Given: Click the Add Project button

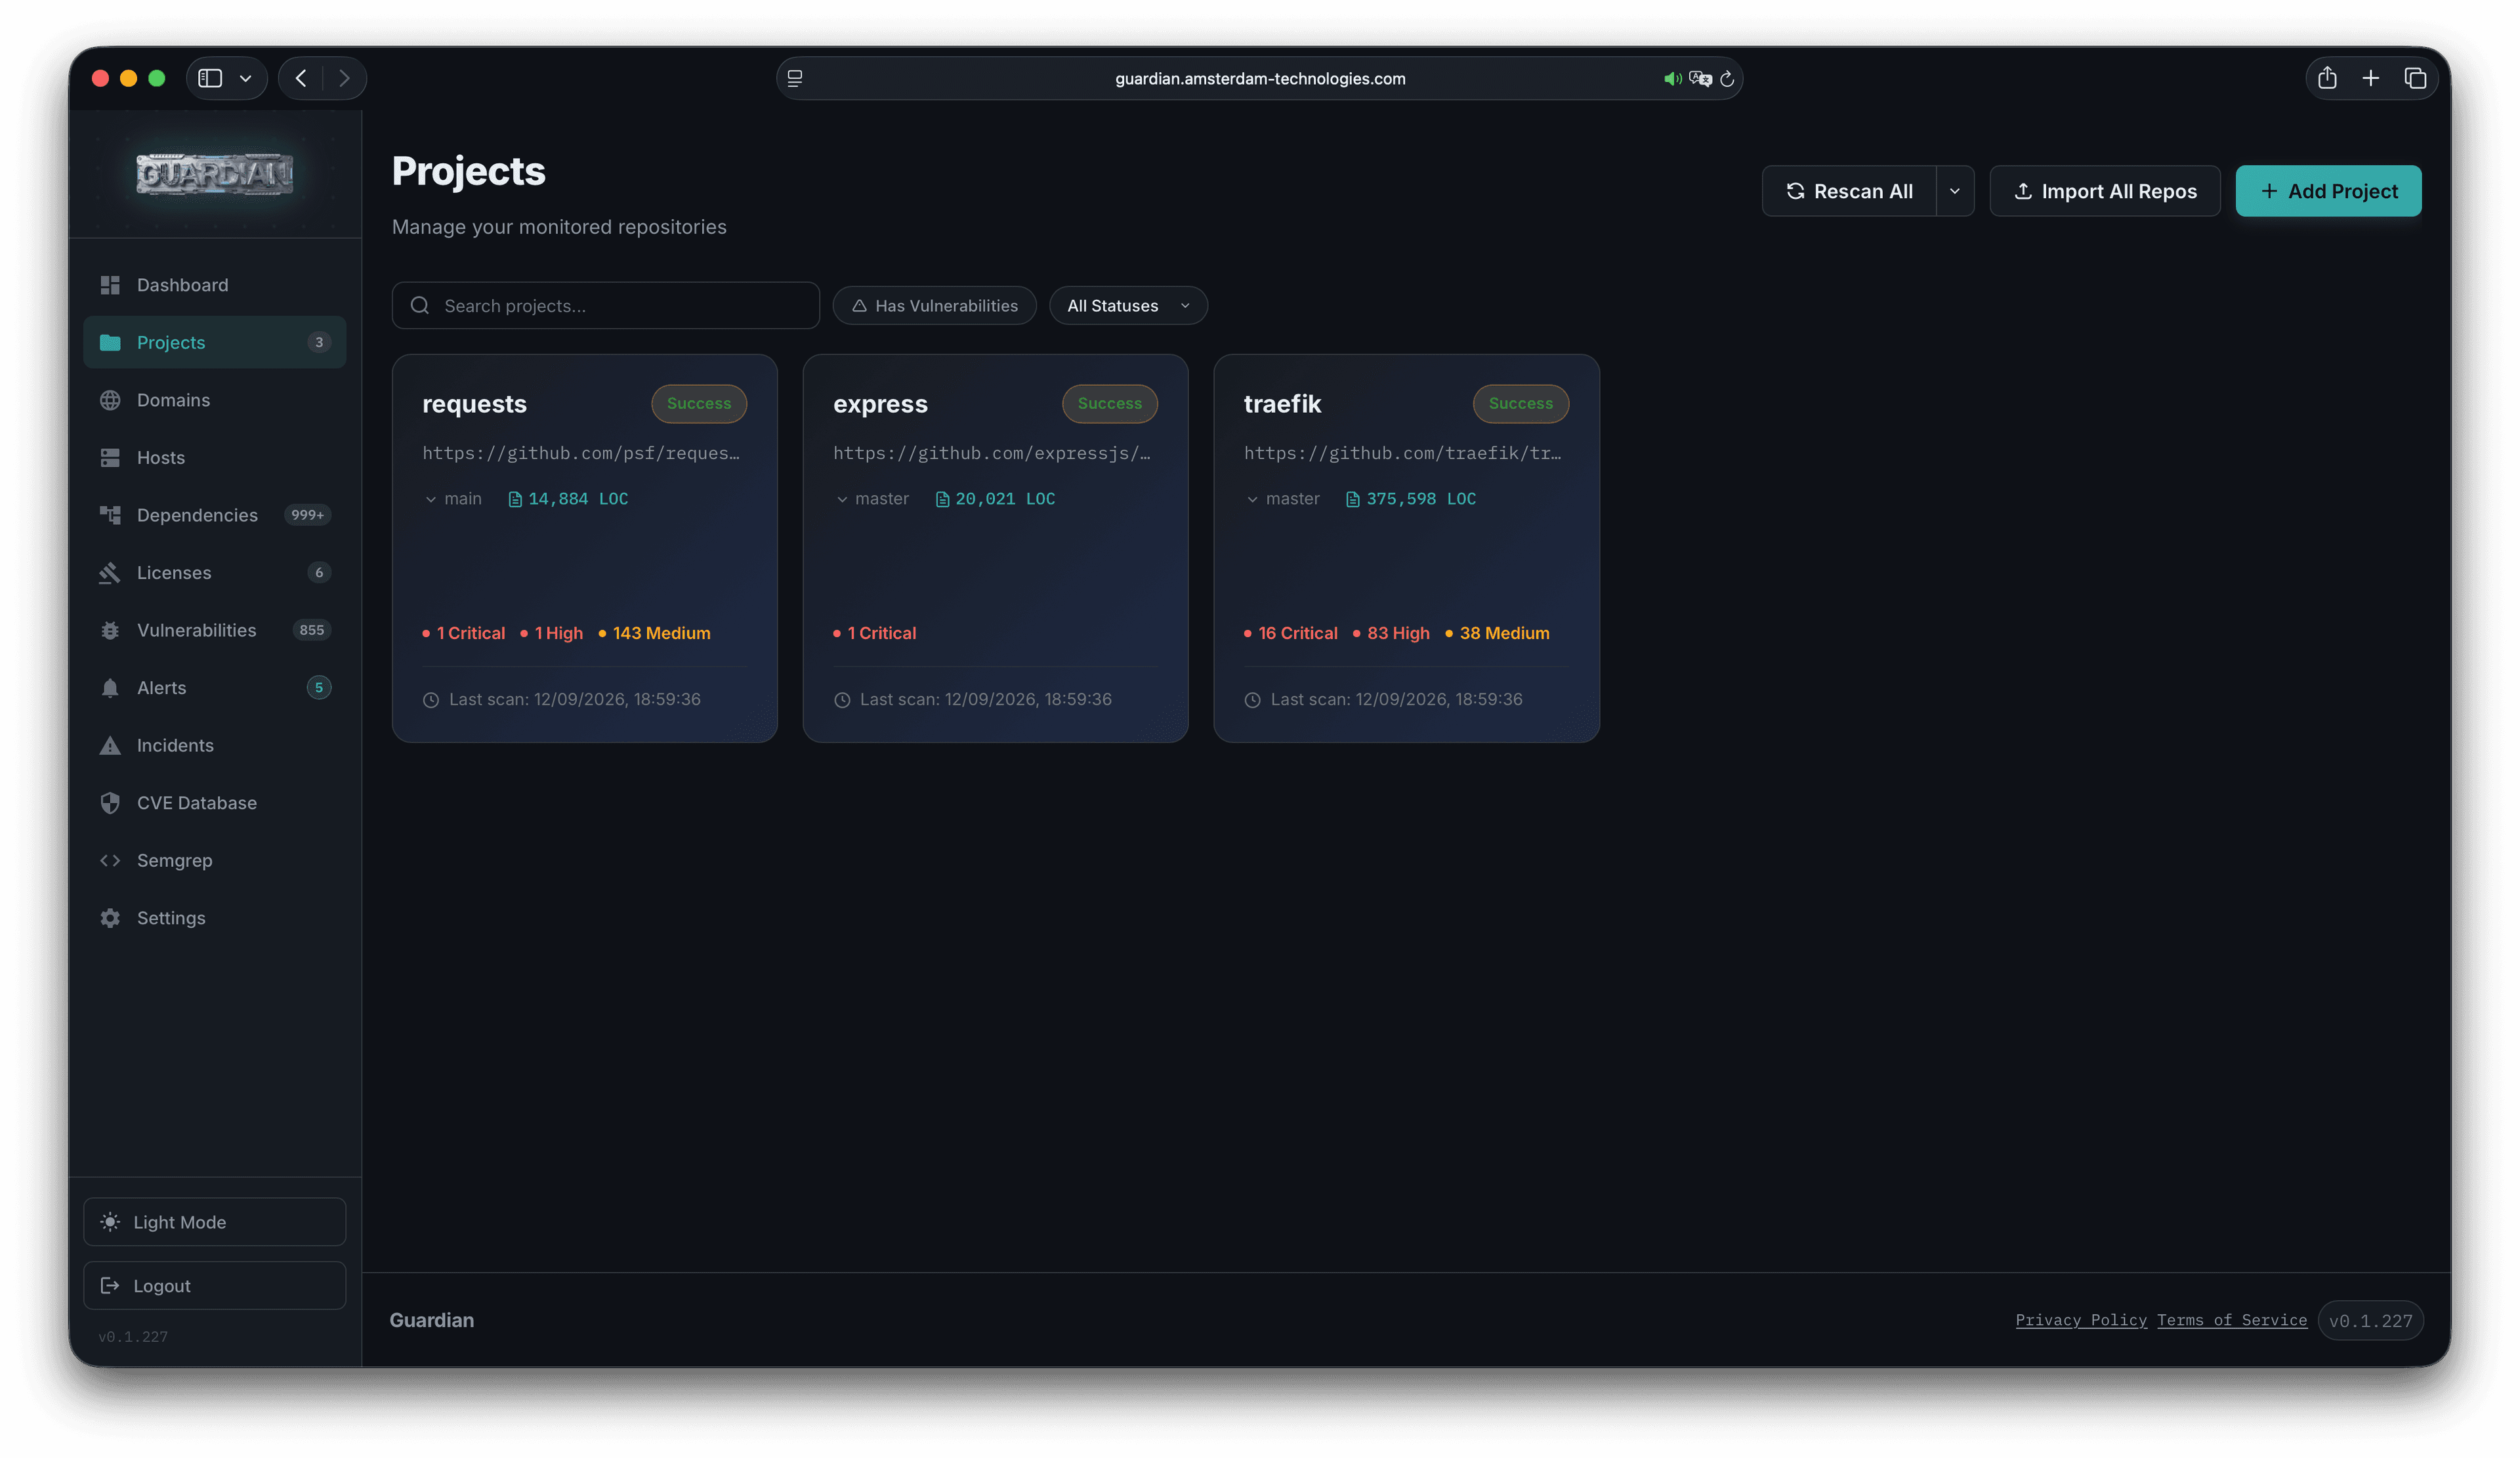Looking at the screenshot, I should pos(2329,191).
